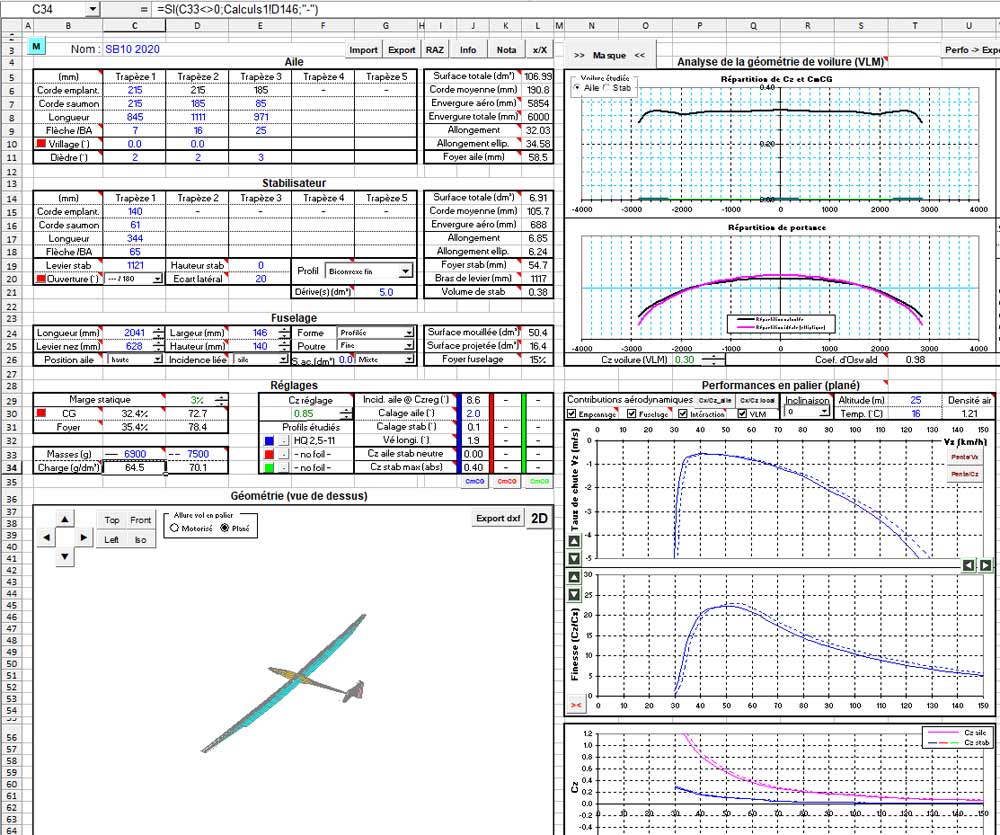1000x835 pixels.
Task: Click the Info button
Action: point(468,50)
